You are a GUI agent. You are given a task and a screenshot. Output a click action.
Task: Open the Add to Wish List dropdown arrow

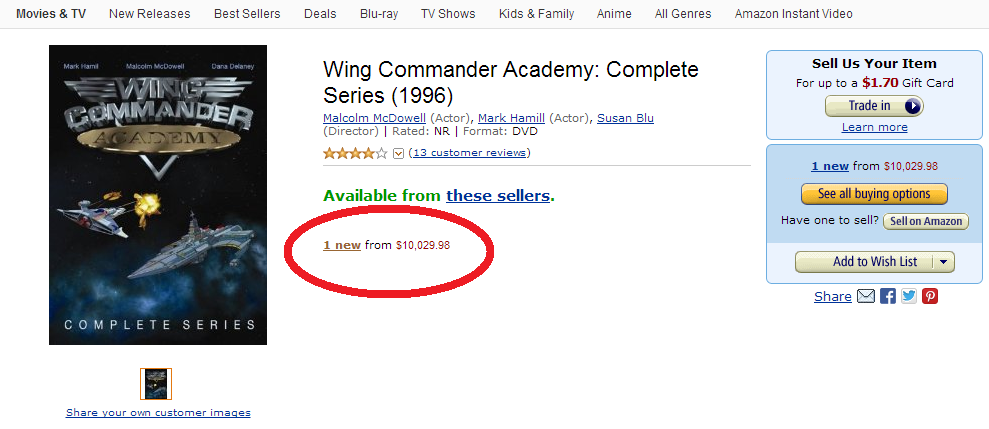pyautogui.click(x=945, y=262)
